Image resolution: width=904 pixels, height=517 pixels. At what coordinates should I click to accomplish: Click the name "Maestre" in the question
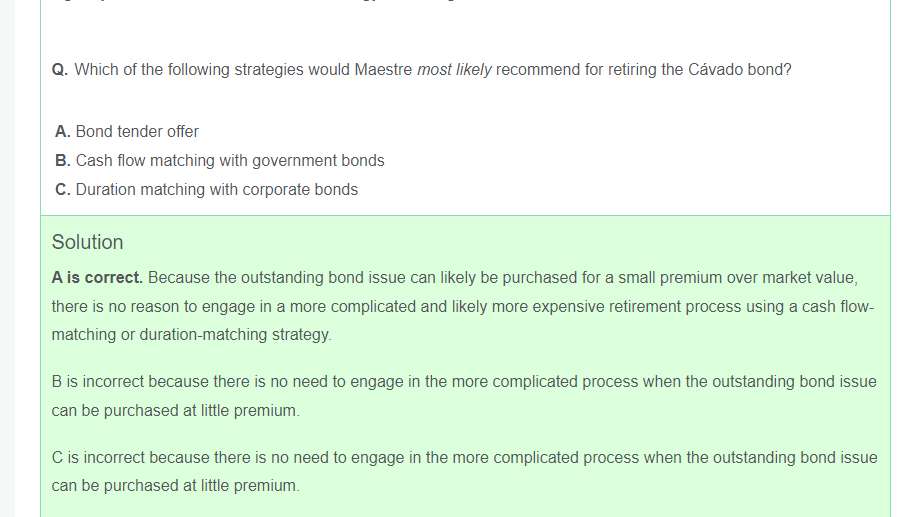click(383, 70)
